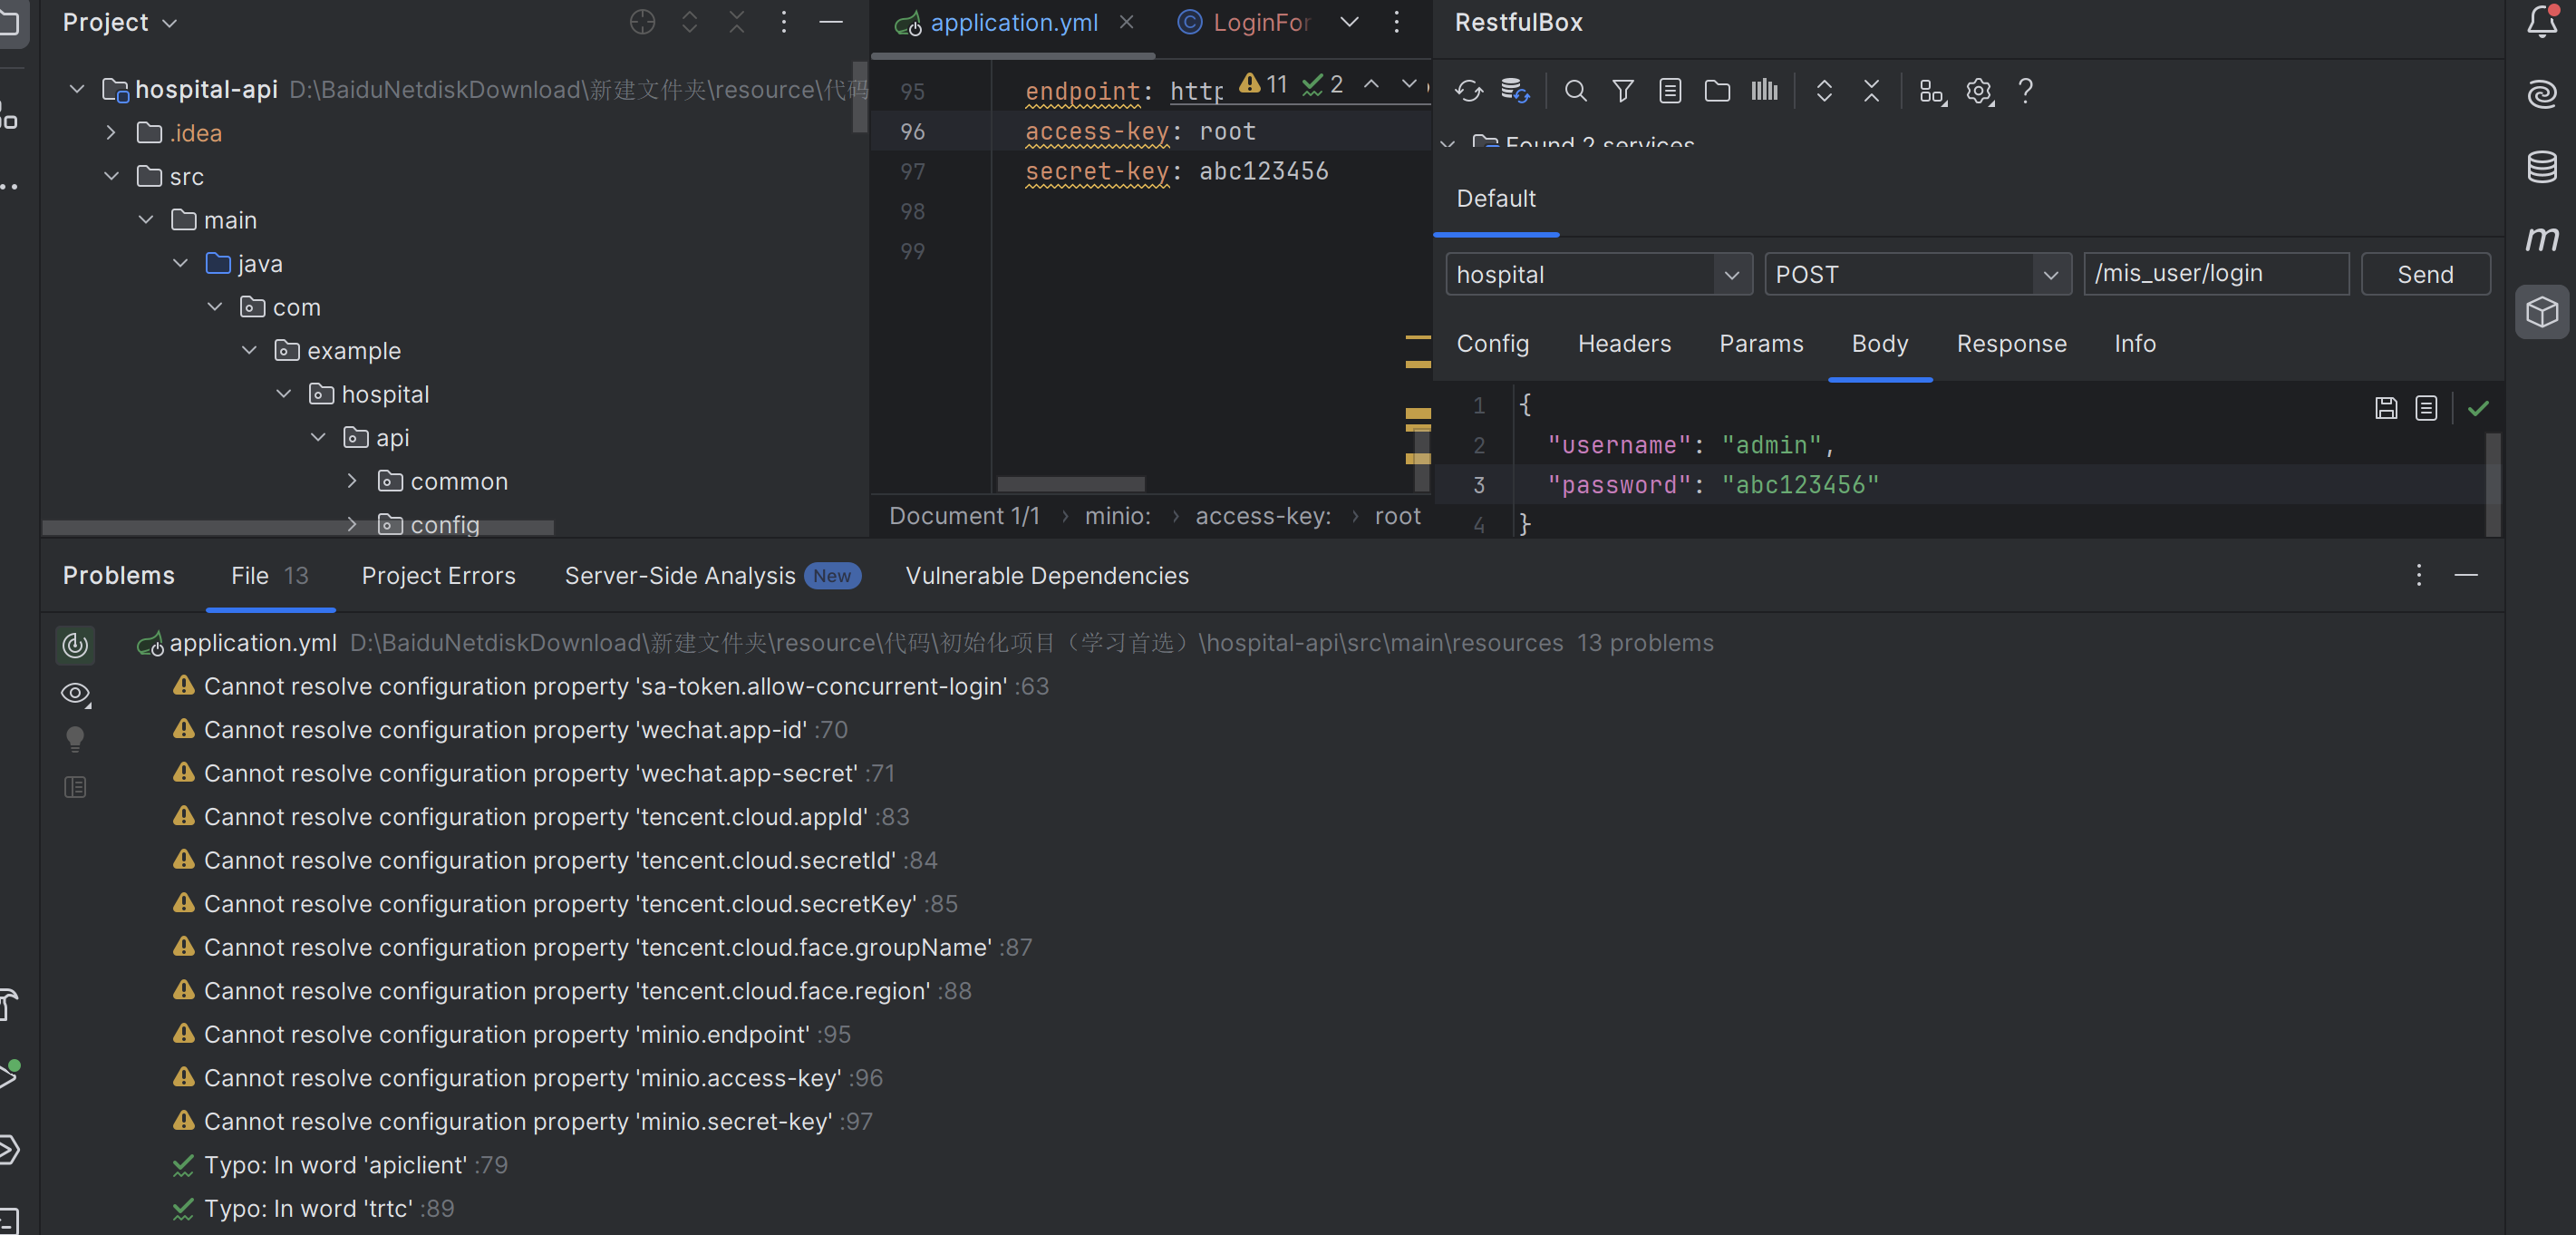Collapse the java folder

(180, 263)
